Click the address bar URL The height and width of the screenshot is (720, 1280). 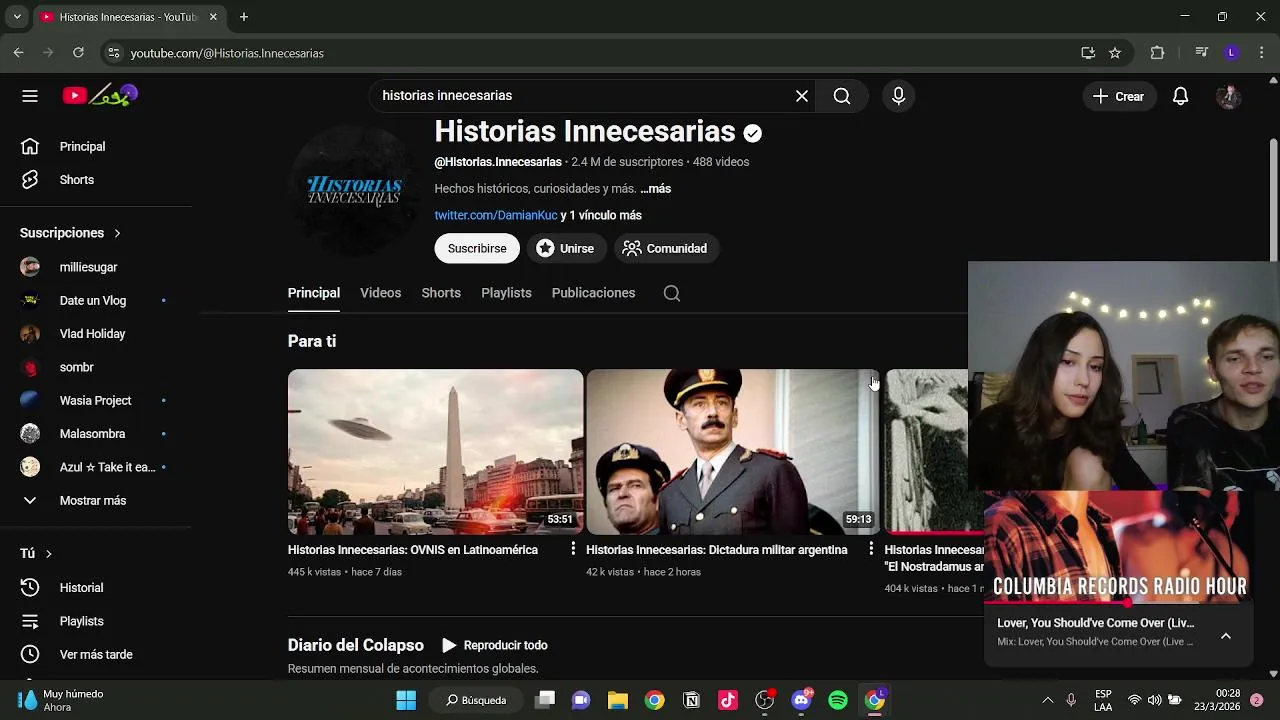coord(227,53)
